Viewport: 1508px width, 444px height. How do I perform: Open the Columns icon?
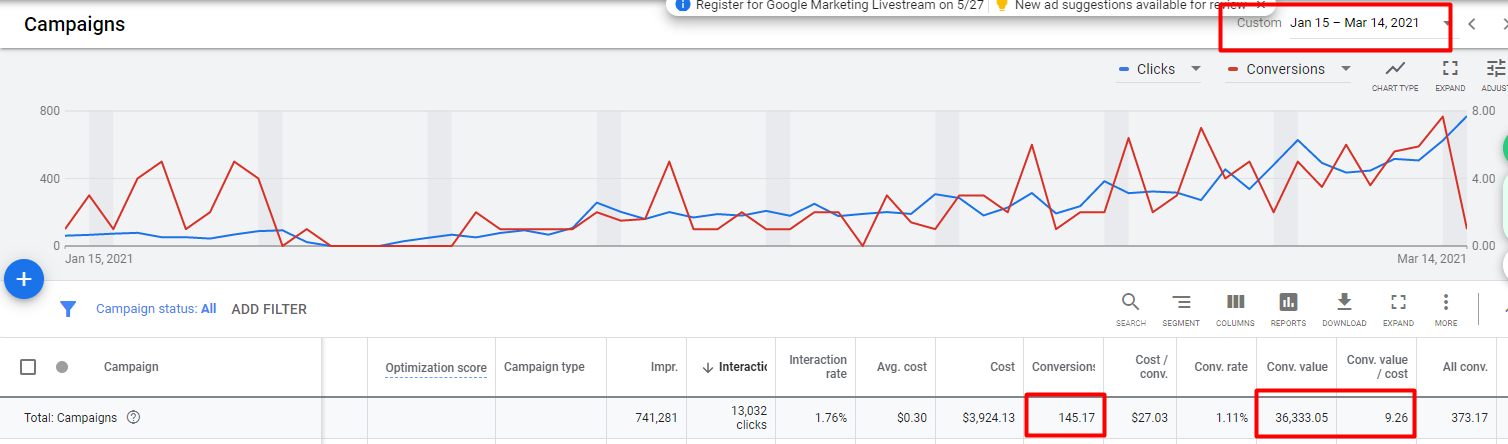point(1235,302)
